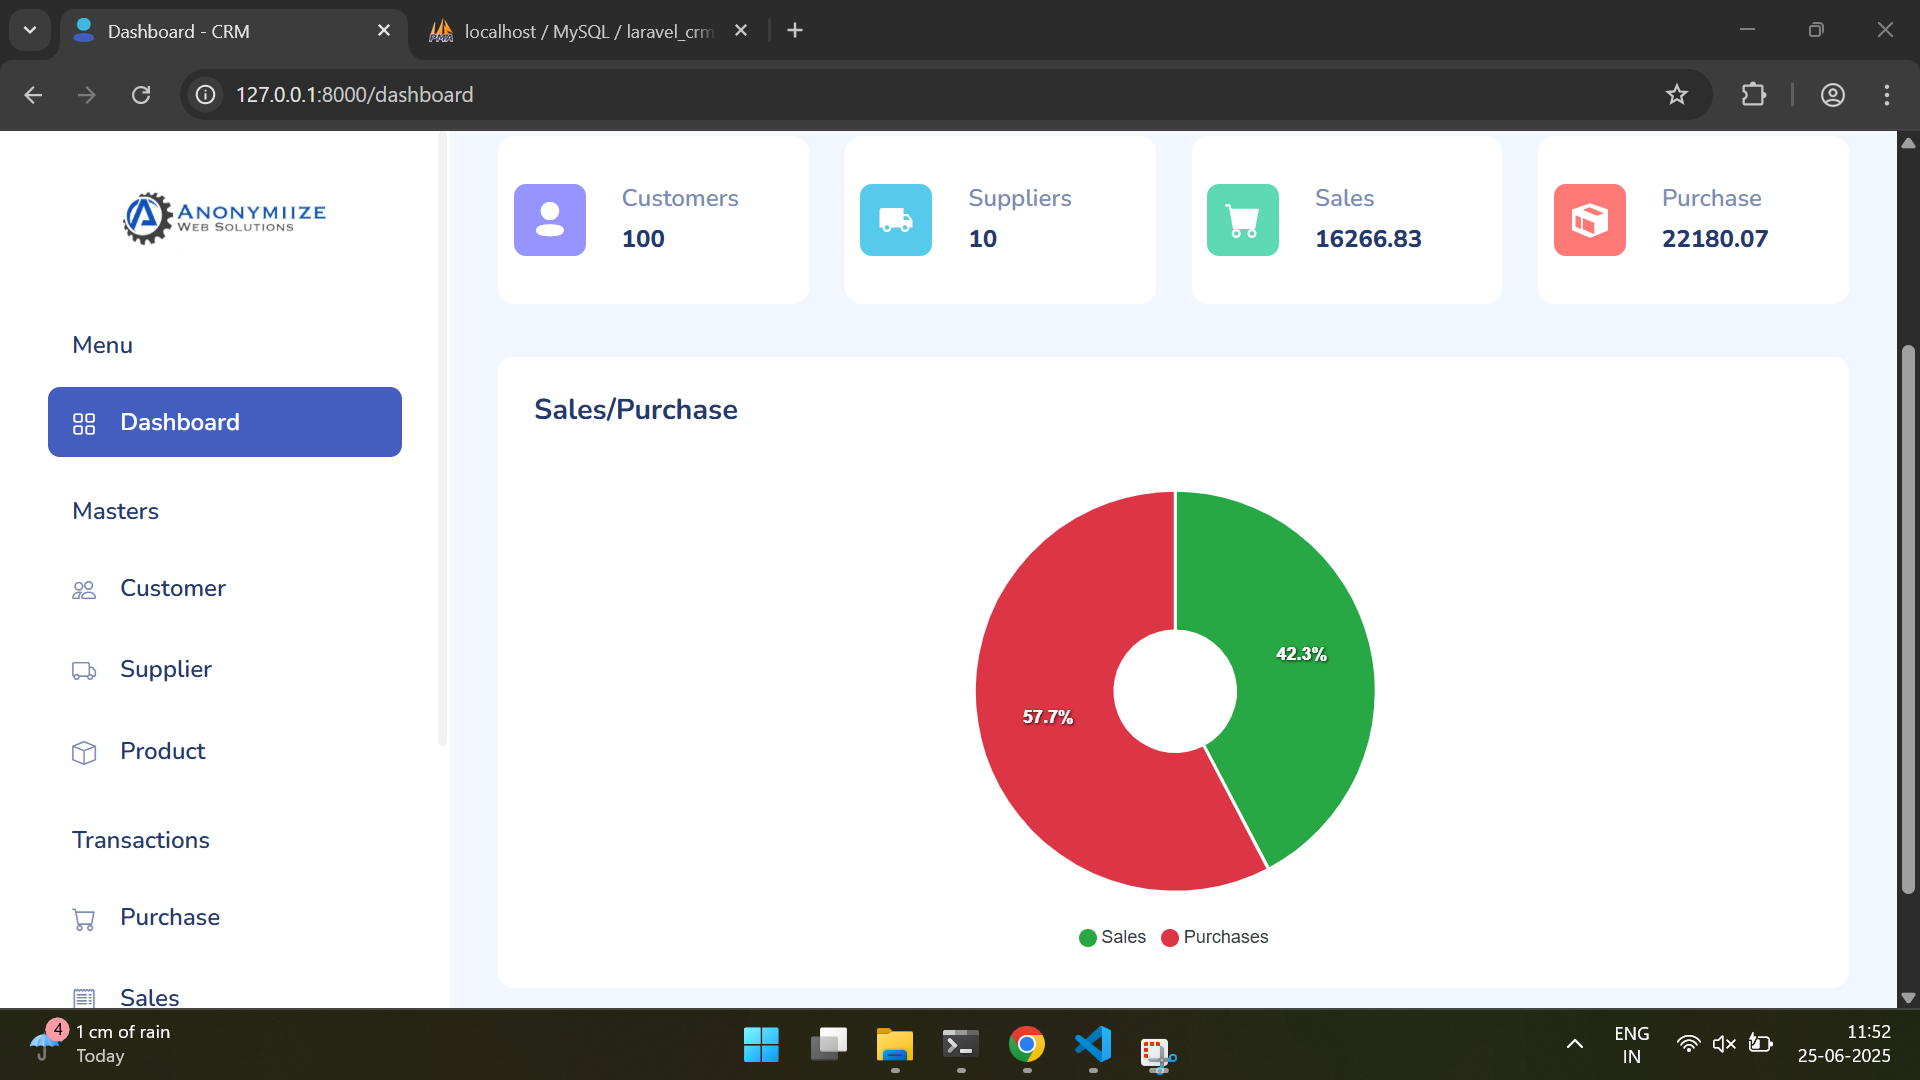Open Chrome three-dot menu
Screen dimensions: 1920x1080
coord(1887,95)
